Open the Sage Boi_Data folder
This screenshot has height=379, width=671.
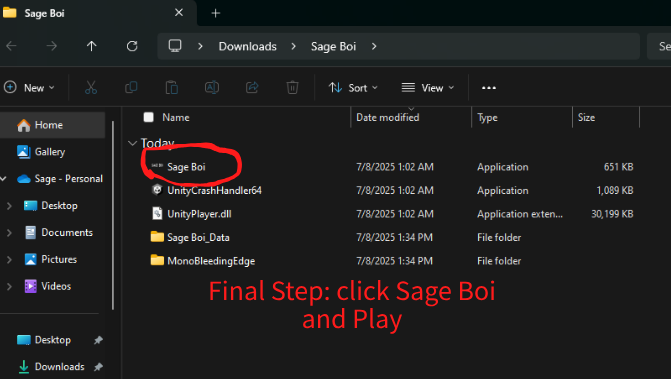[198, 237]
